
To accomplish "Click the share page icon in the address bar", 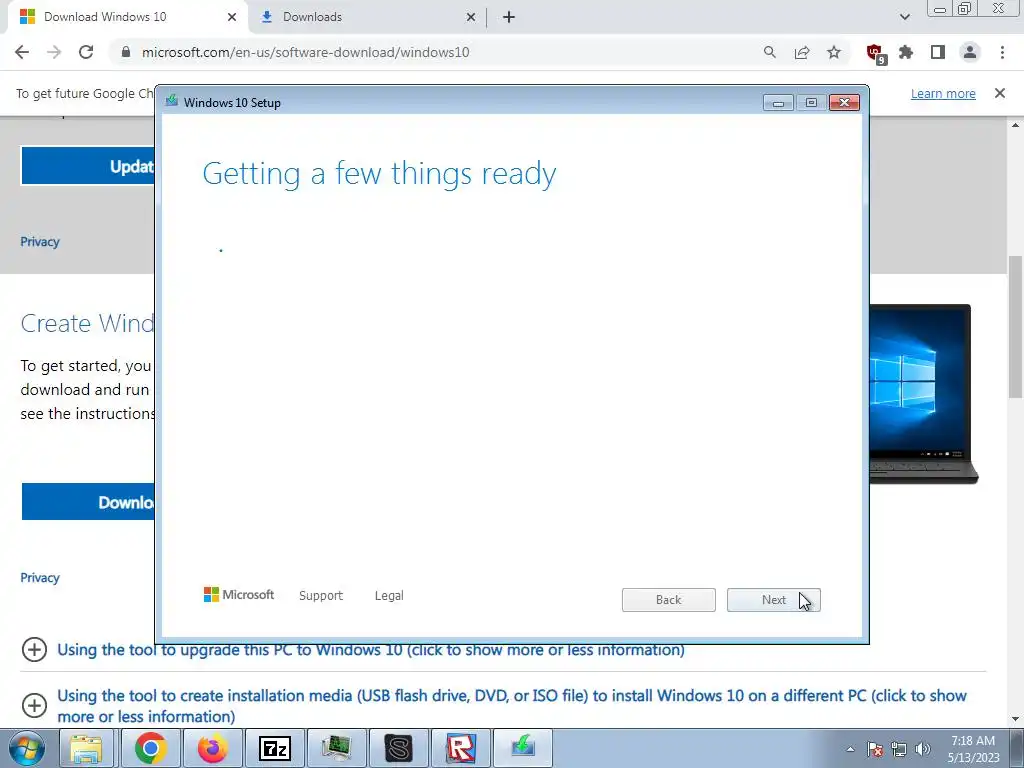I will coord(802,52).
